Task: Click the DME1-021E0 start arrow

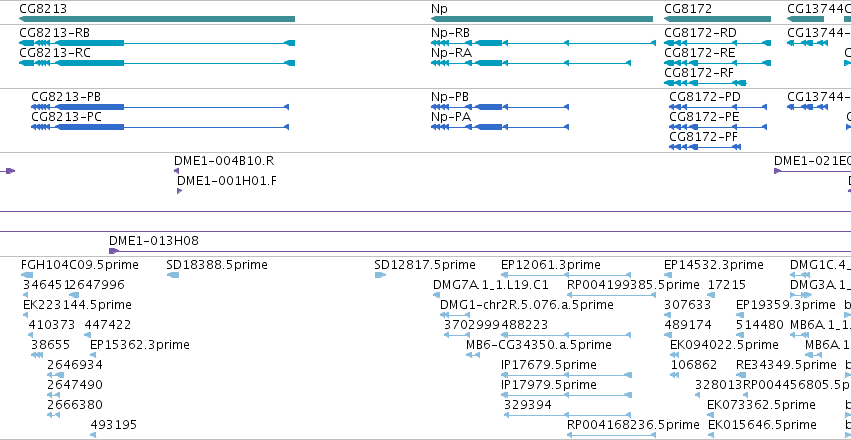Action: [778, 171]
